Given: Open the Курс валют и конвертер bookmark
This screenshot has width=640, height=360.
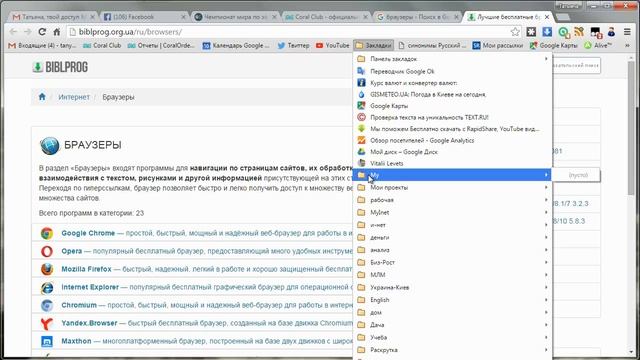Looking at the screenshot, I should pyautogui.click(x=452, y=82).
